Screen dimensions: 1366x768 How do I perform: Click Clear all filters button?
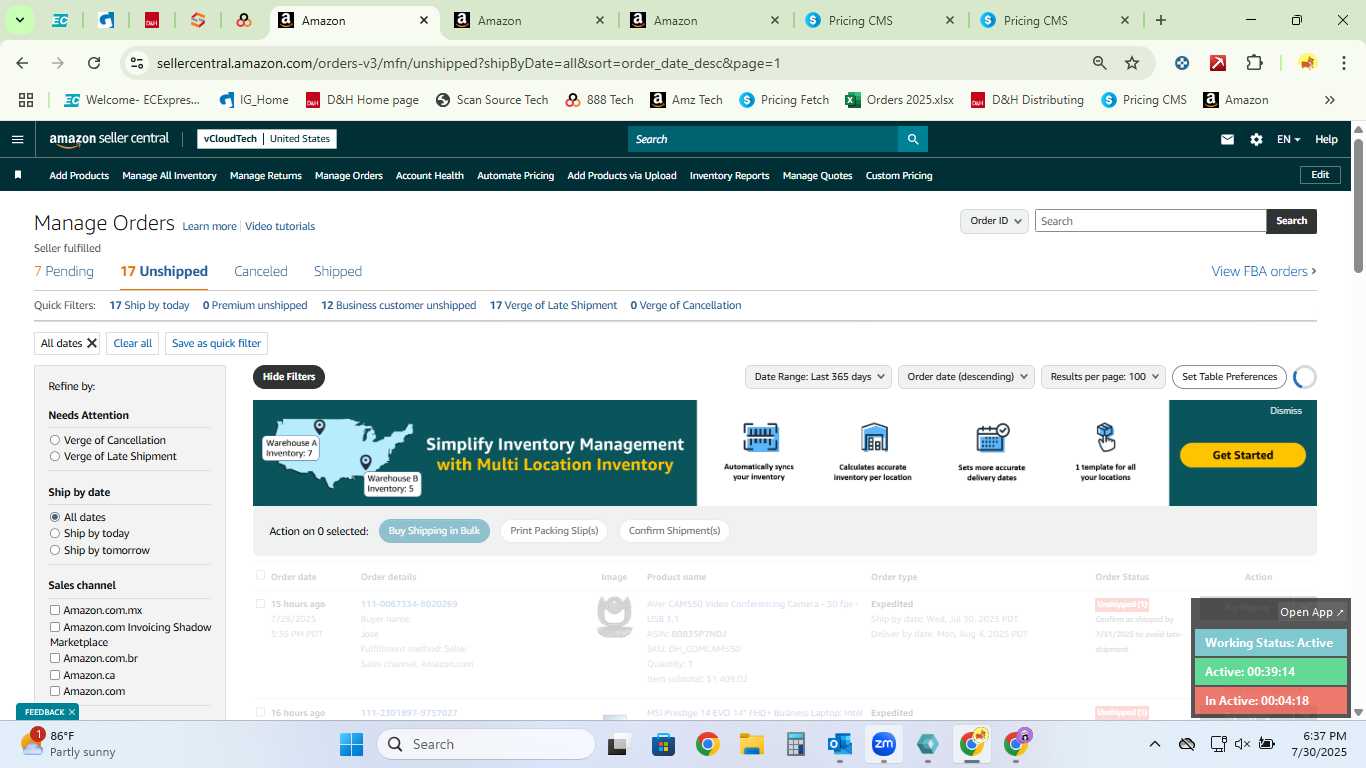133,343
